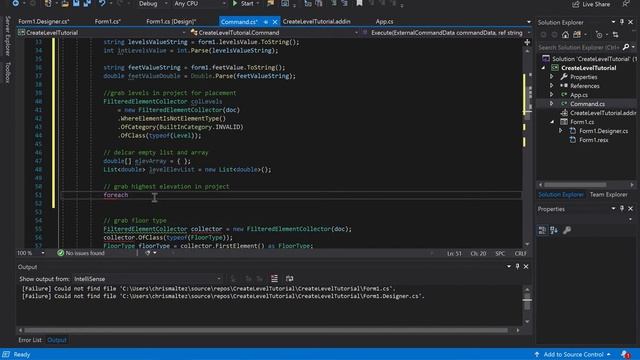The image size is (640, 360).
Task: Collapse the CreateLevelTutorial project node
Action: (x=543, y=68)
